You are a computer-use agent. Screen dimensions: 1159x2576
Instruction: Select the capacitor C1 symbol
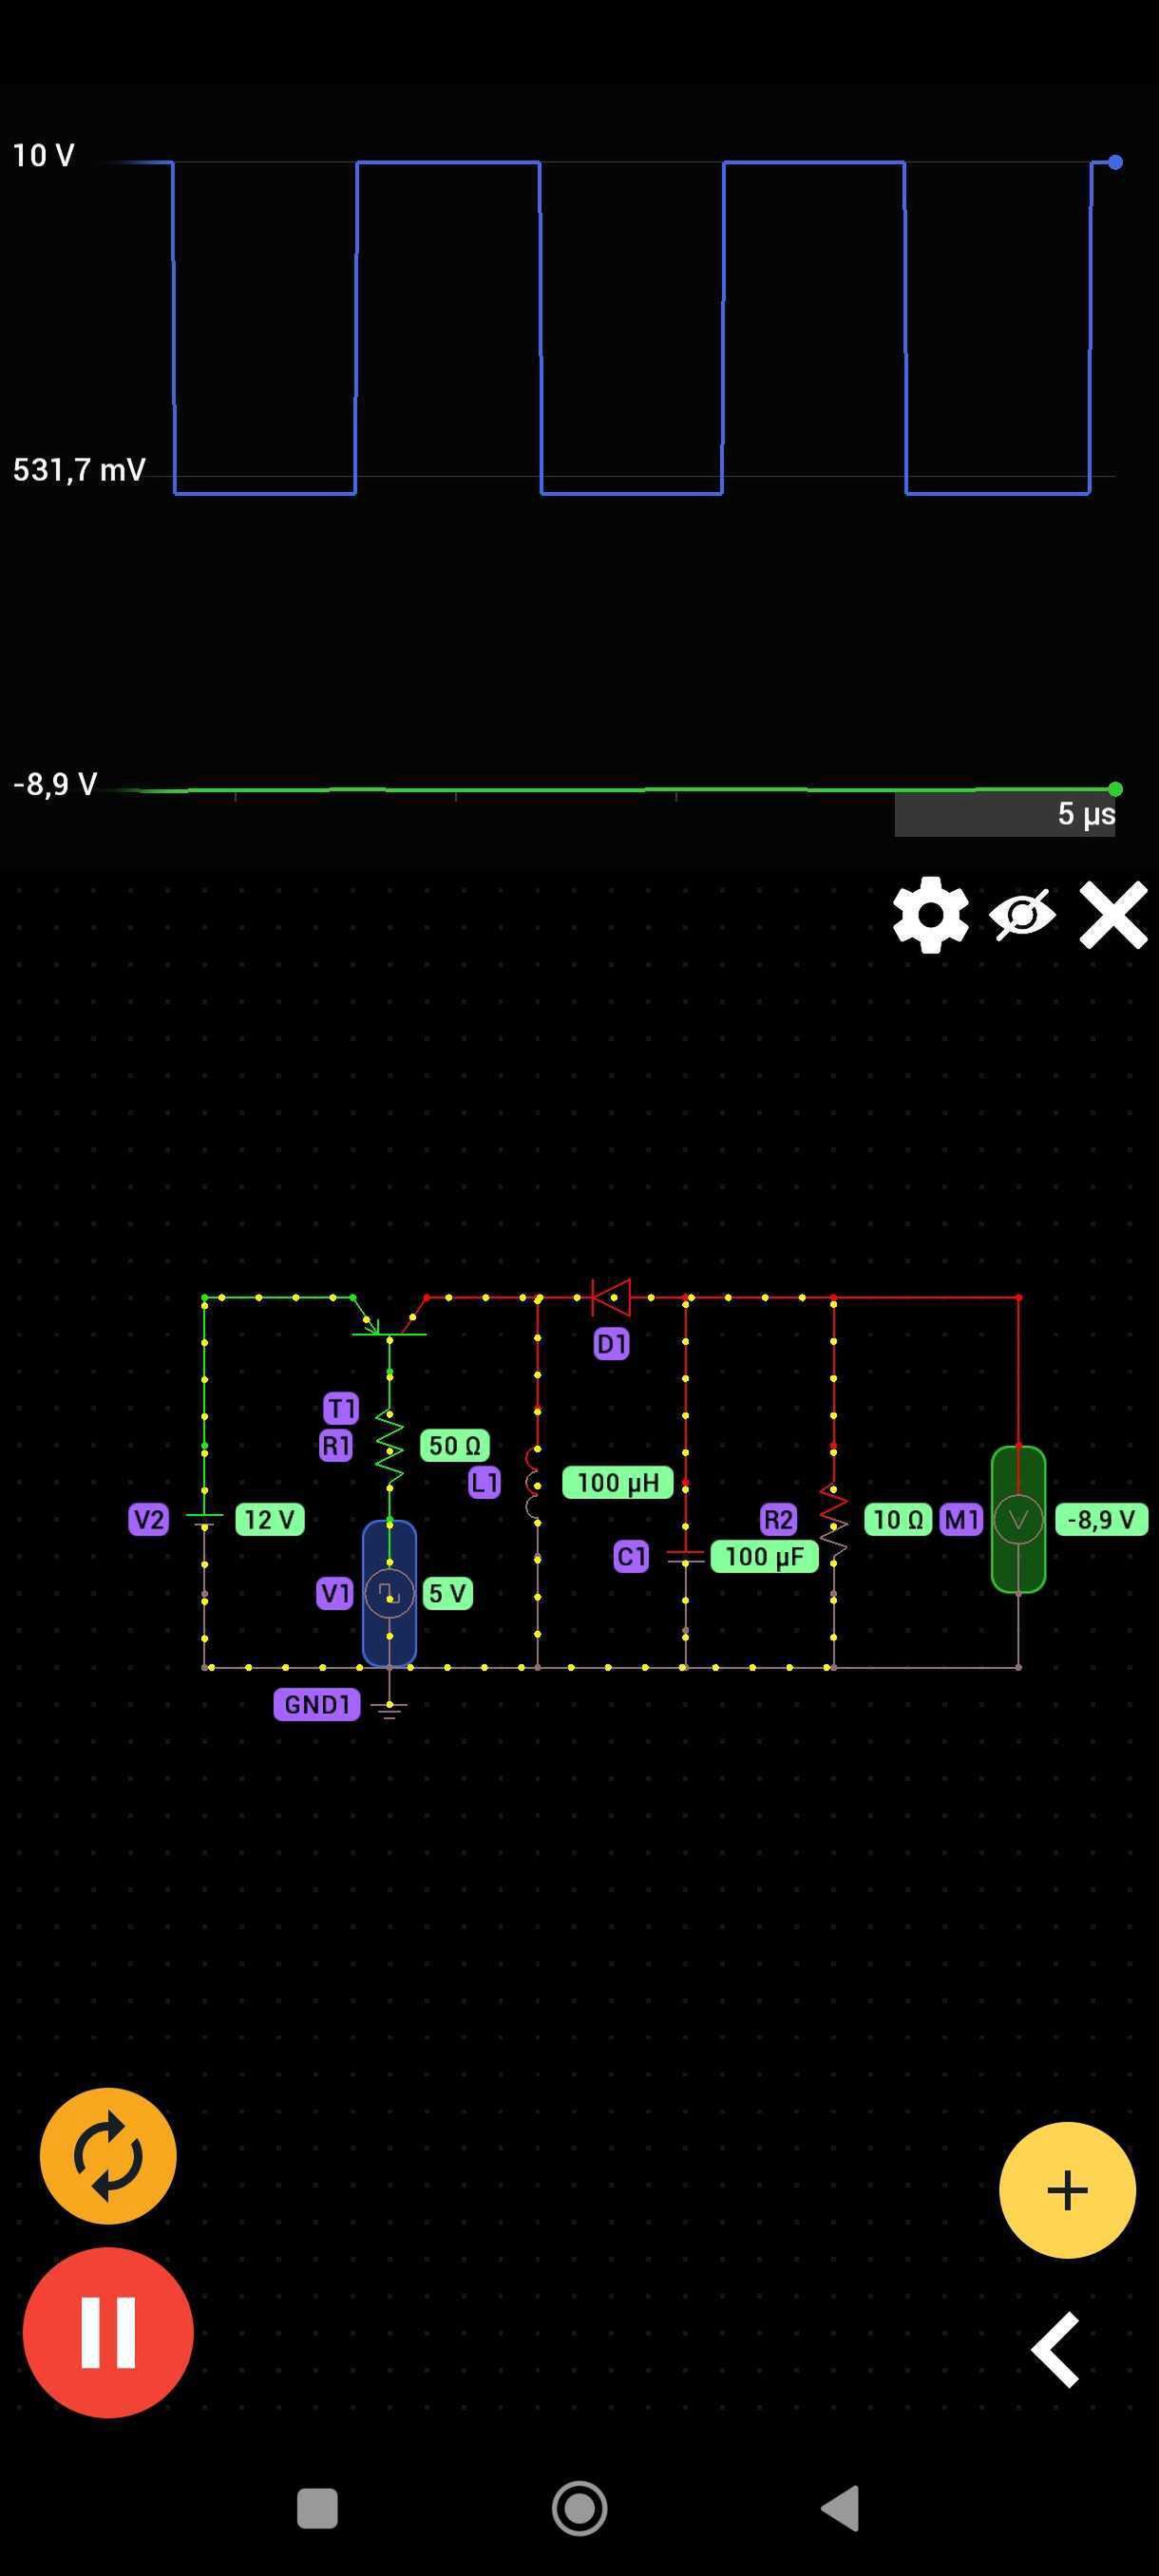(x=685, y=1557)
